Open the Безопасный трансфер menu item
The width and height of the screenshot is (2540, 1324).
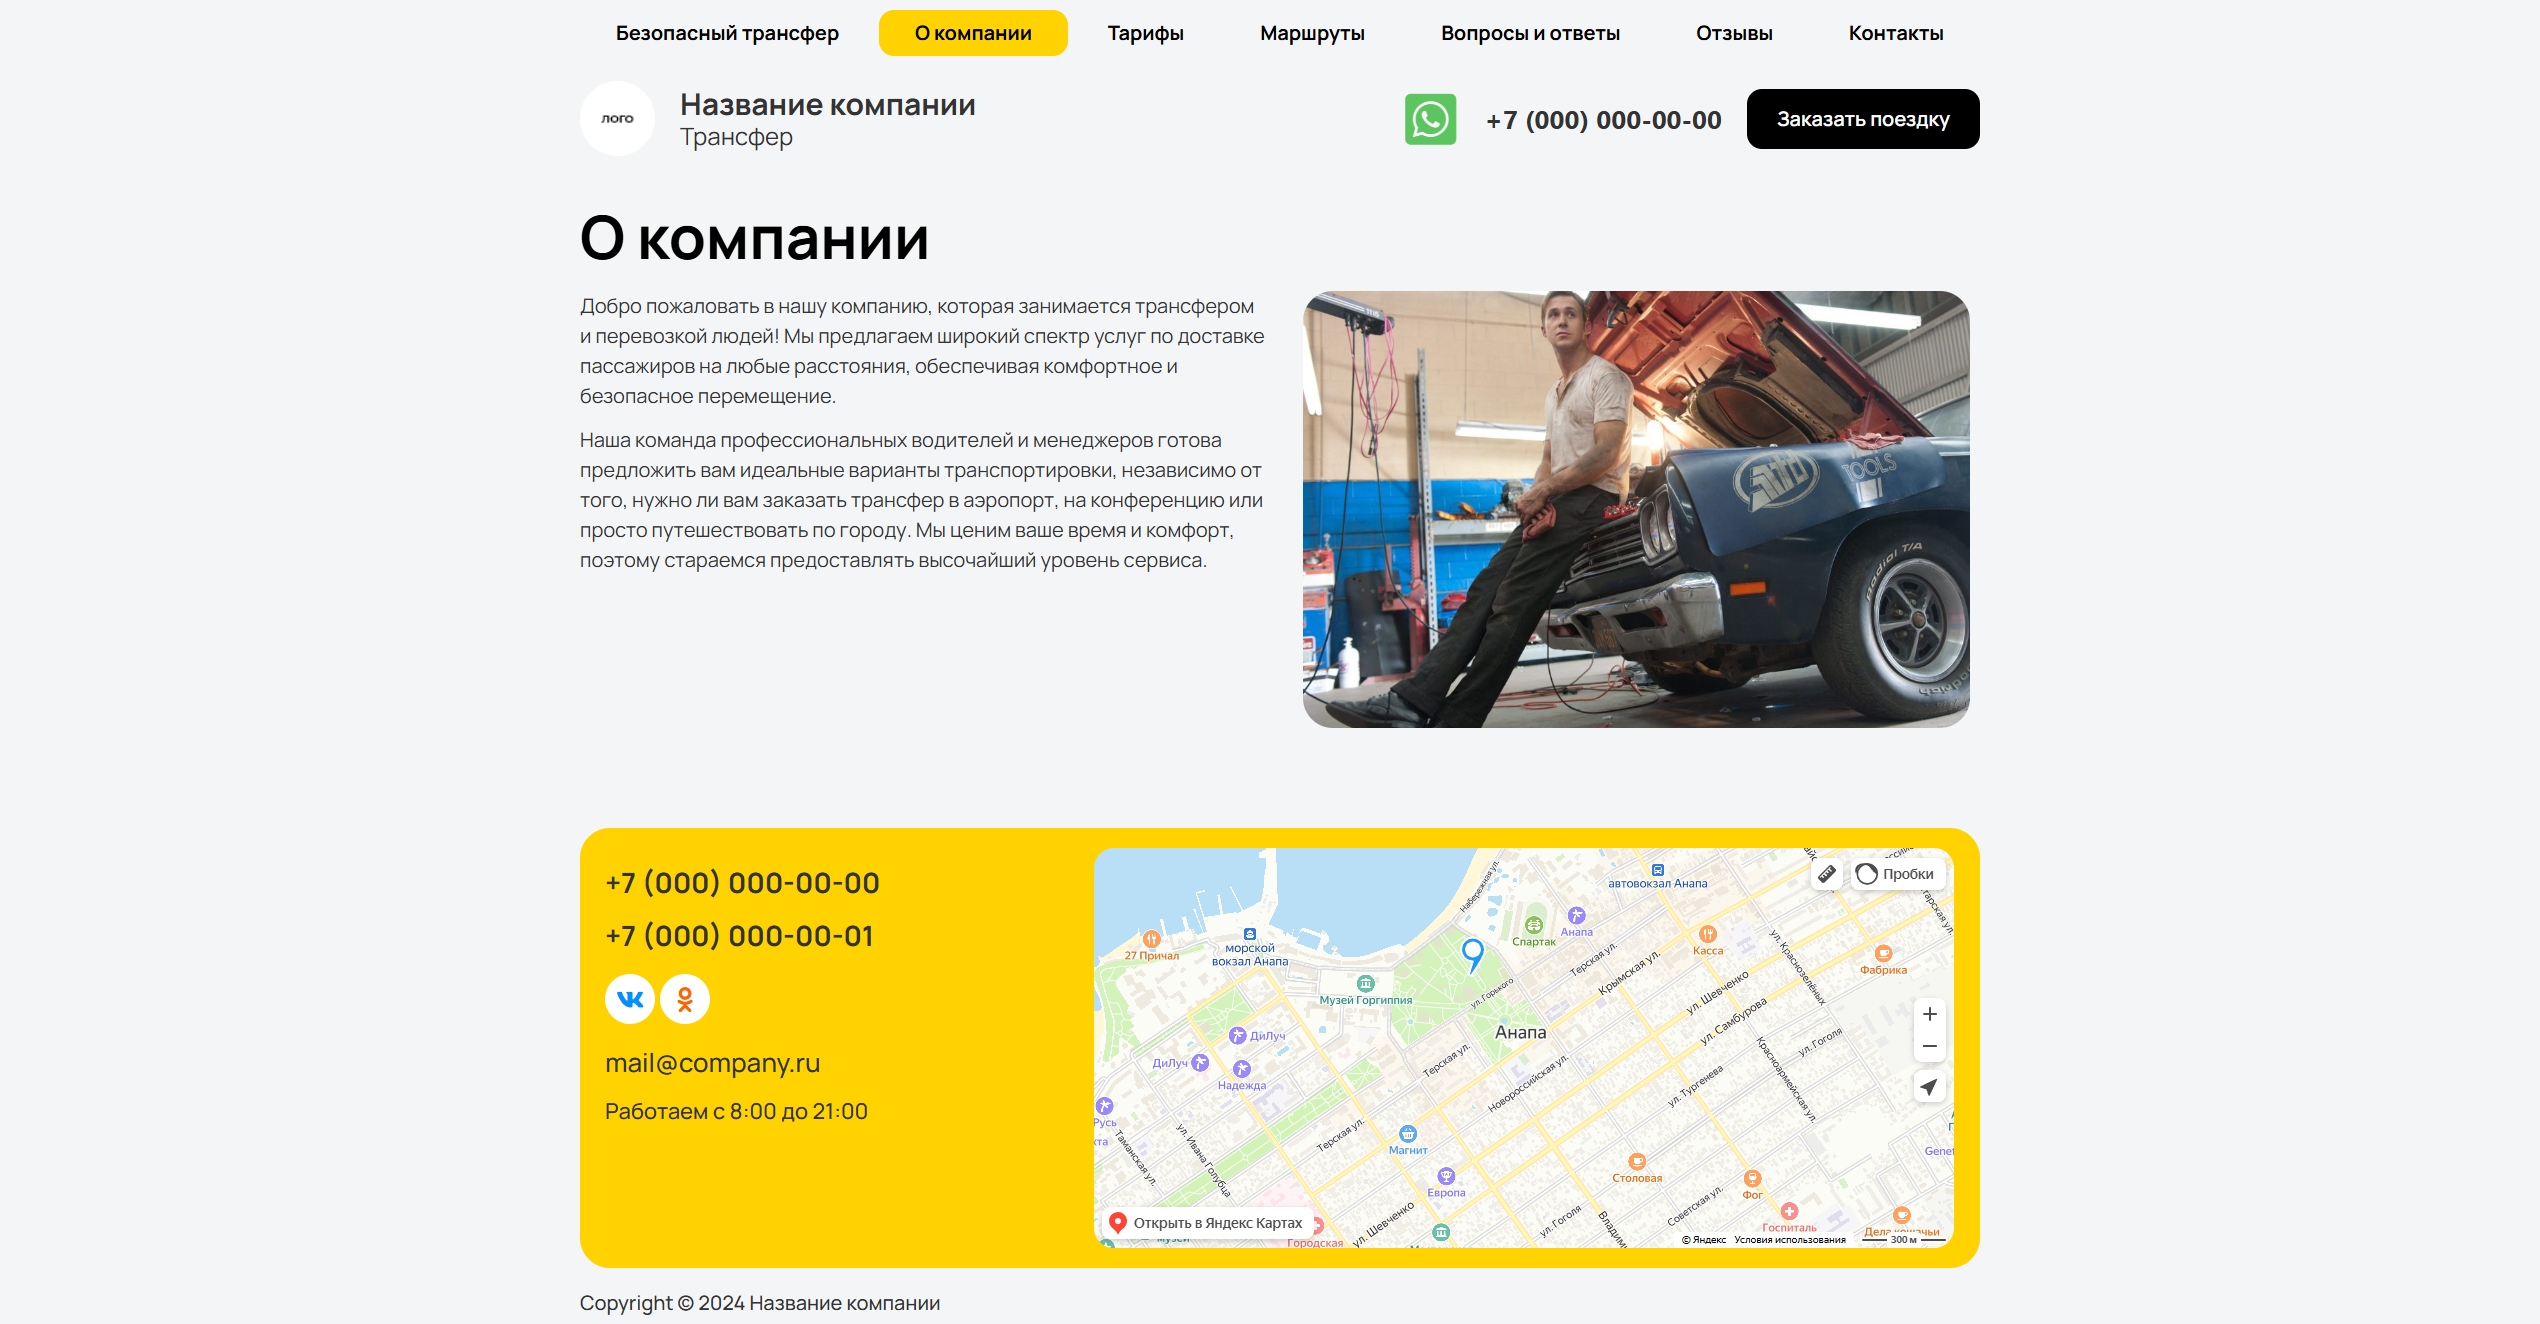pos(727,33)
